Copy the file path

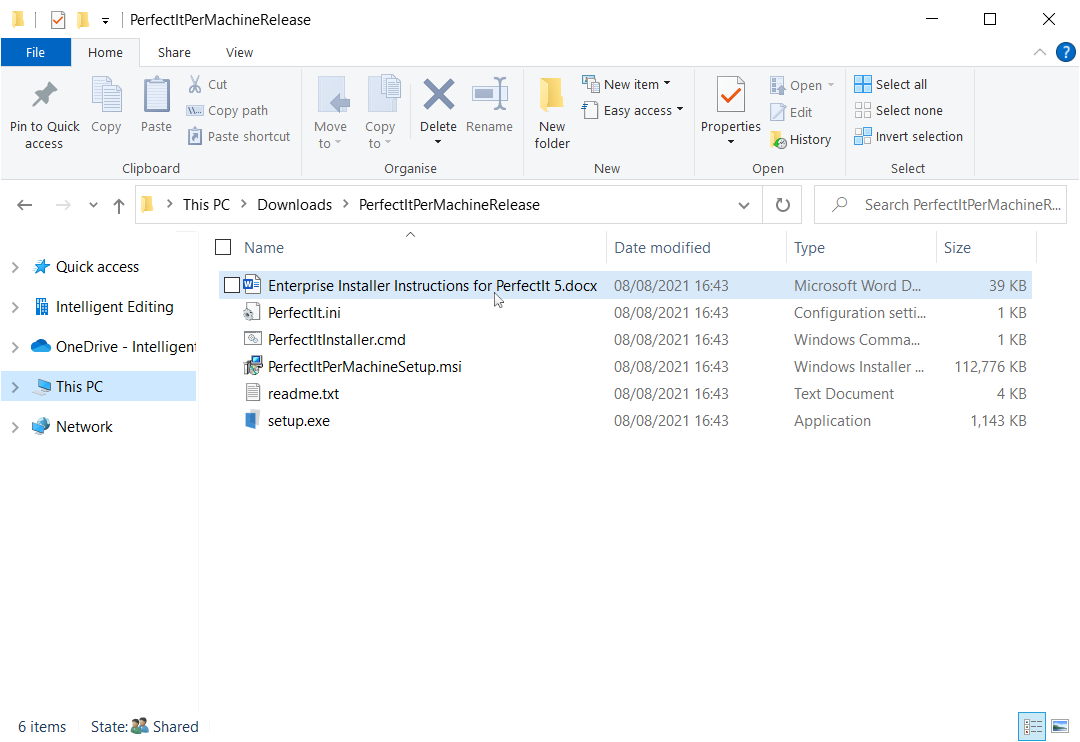[227, 110]
